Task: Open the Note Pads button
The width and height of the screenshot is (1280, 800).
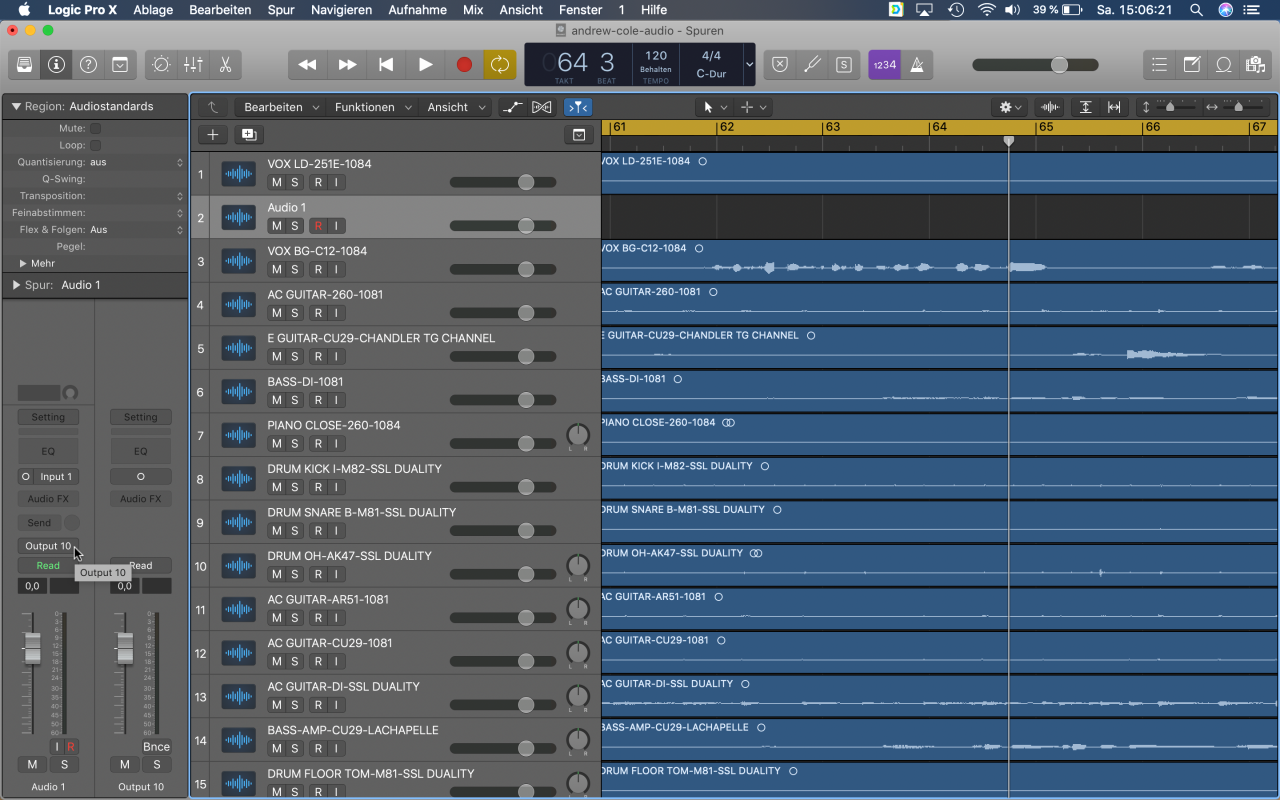Action: 1191,64
